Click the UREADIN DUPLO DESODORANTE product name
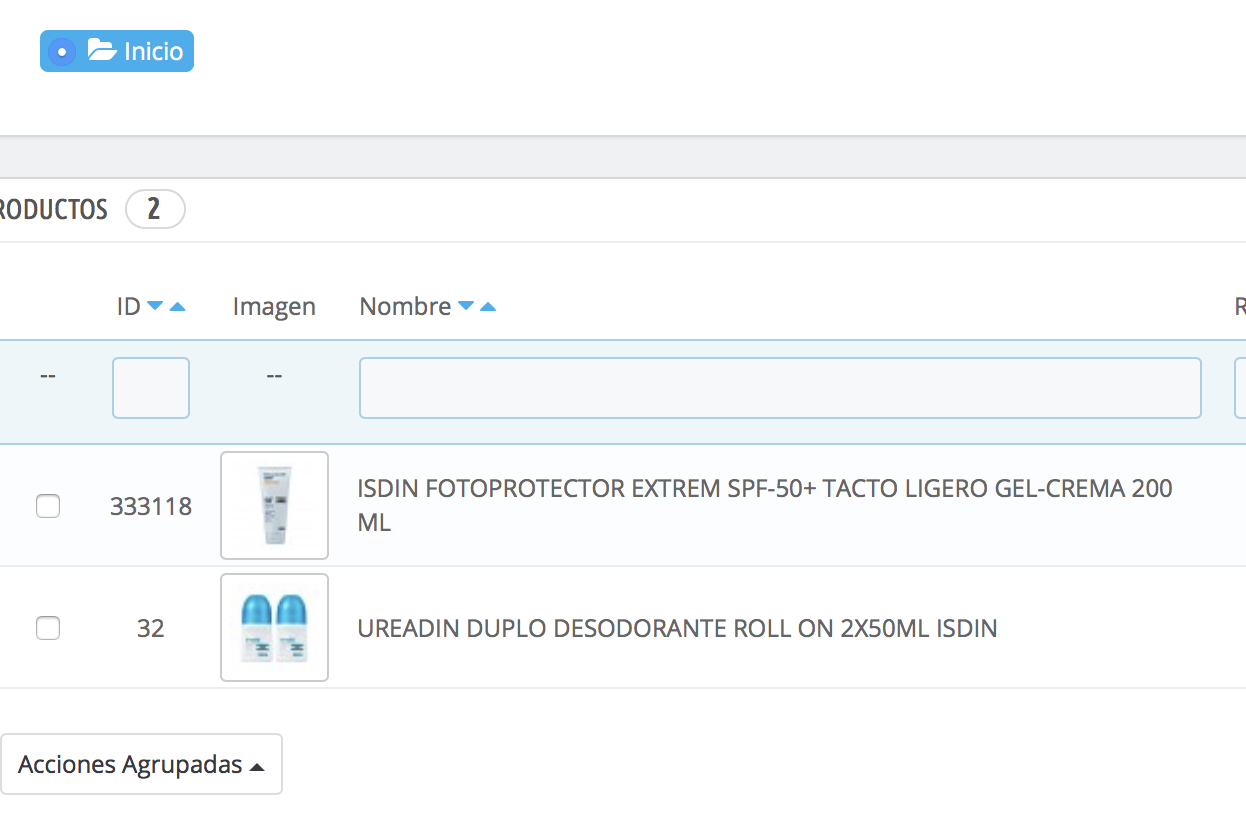Image resolution: width=1246 pixels, height=830 pixels. tap(677, 629)
